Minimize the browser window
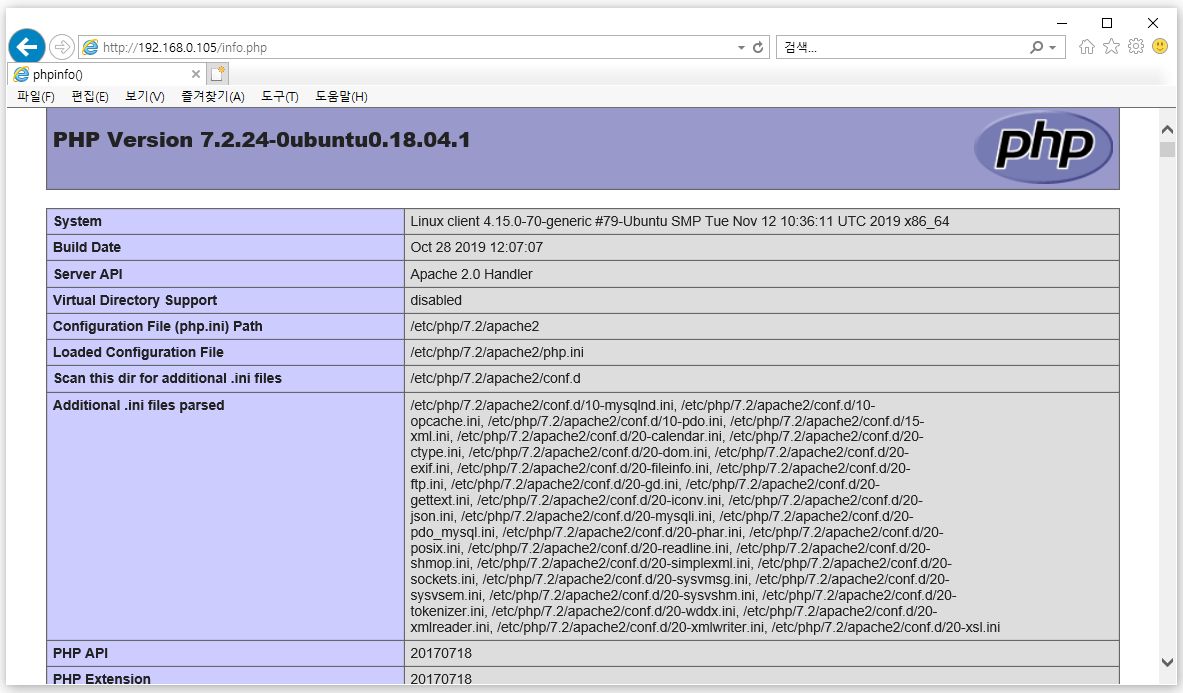The height and width of the screenshot is (693, 1183). pyautogui.click(x=1062, y=23)
